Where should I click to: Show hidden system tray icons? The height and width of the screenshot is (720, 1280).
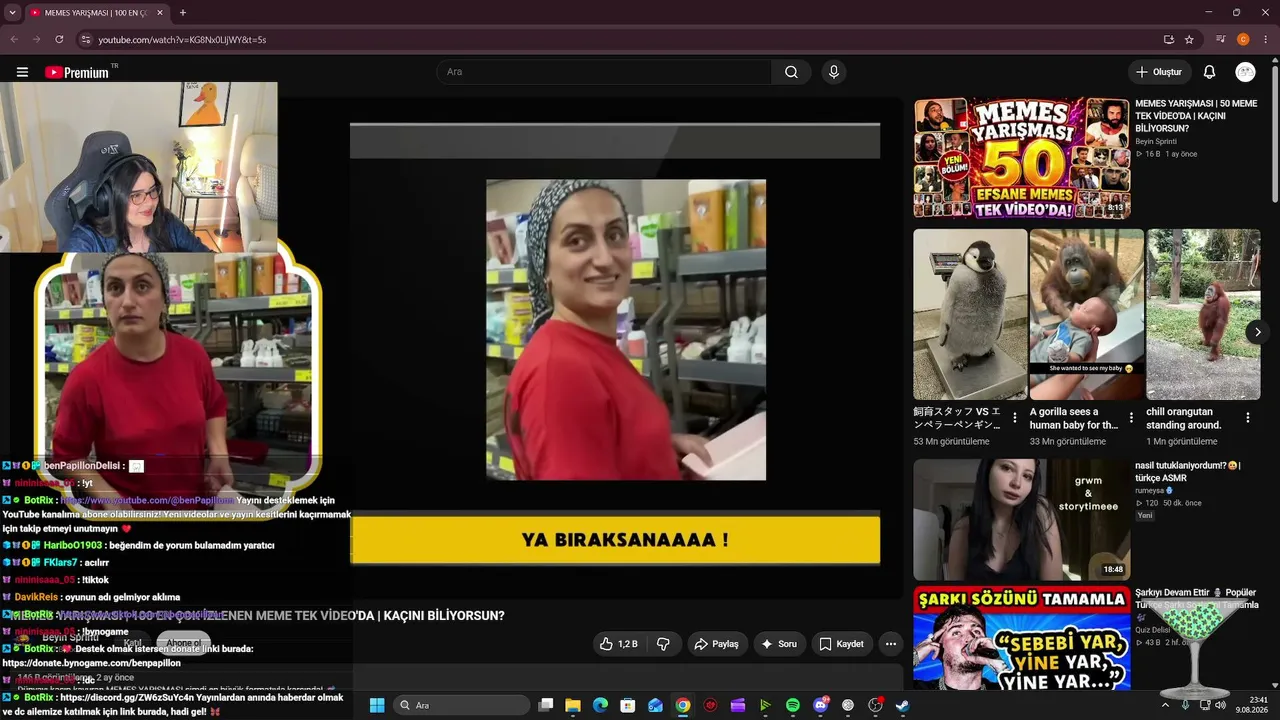pos(1165,705)
